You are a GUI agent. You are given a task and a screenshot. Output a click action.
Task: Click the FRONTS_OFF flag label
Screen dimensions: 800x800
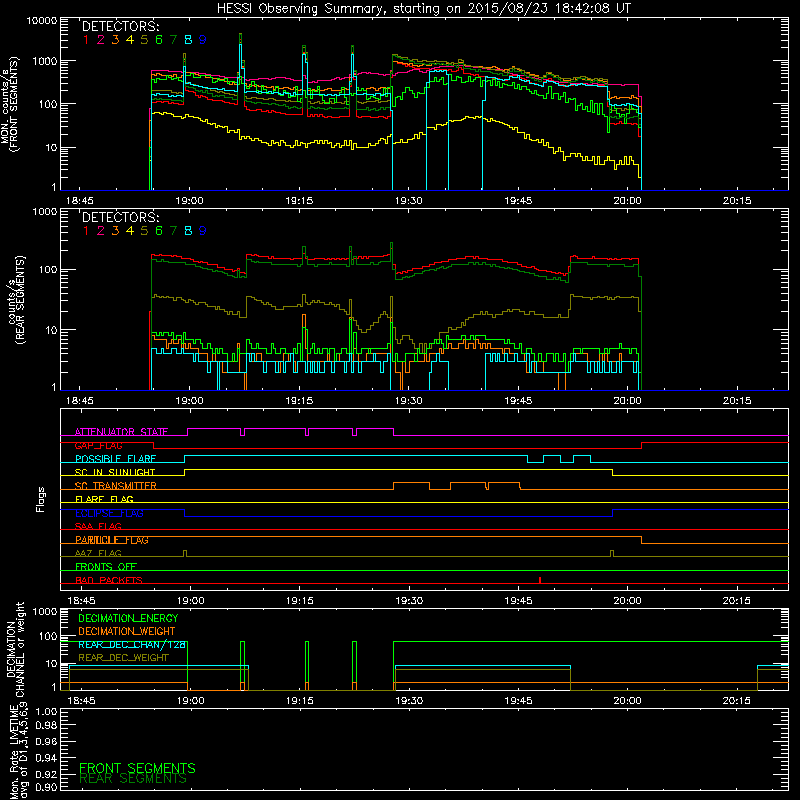[106, 566]
